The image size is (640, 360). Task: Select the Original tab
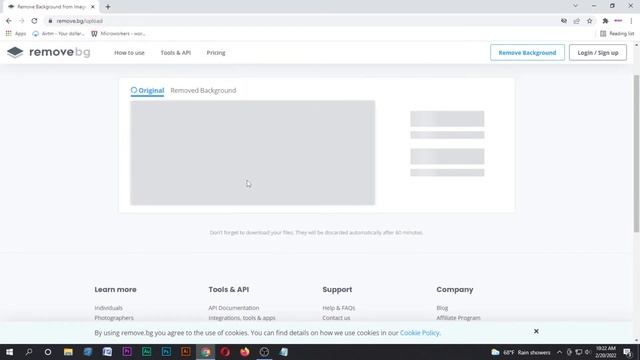(x=147, y=91)
